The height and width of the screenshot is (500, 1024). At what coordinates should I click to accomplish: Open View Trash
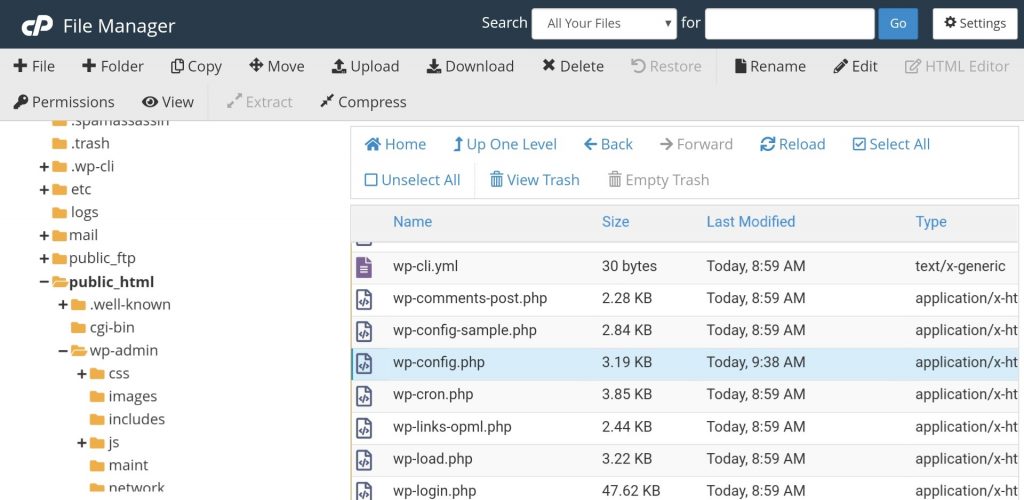(534, 180)
